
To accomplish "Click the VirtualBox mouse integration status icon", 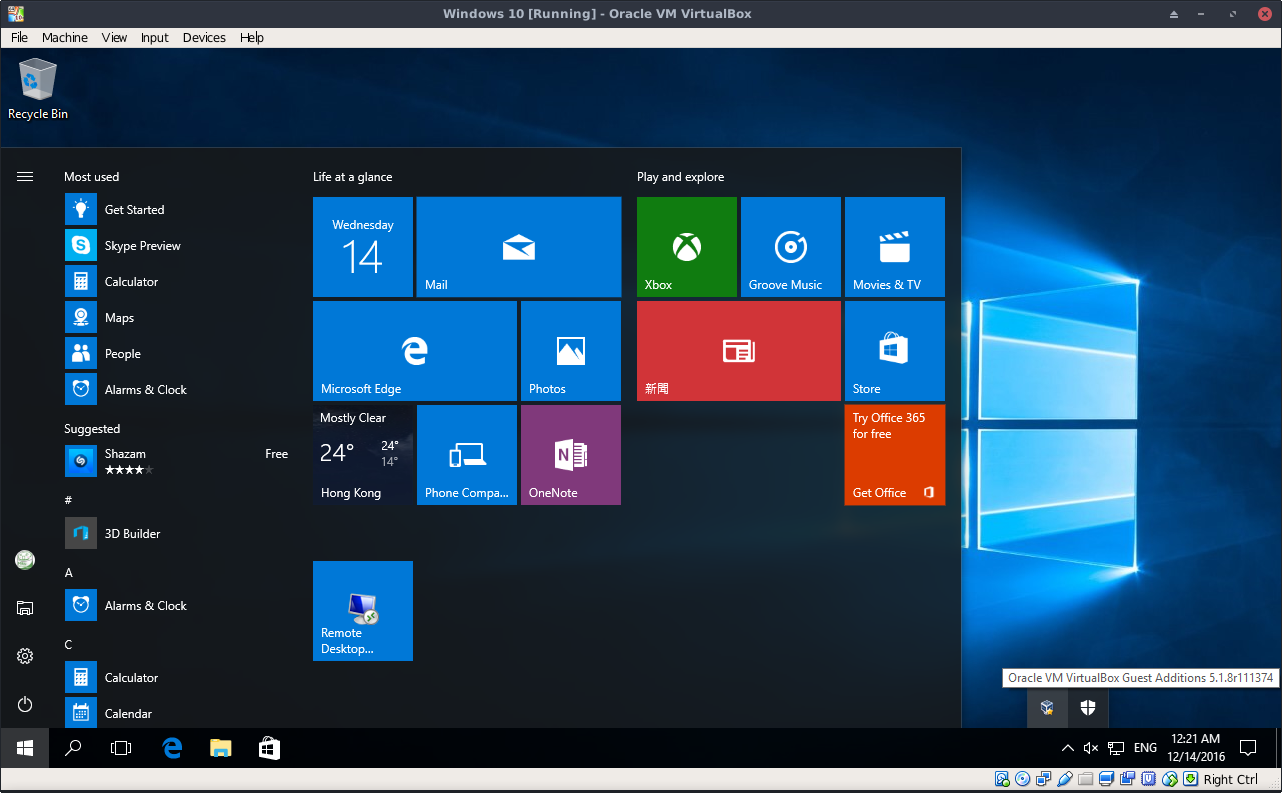I will pos(1170,779).
